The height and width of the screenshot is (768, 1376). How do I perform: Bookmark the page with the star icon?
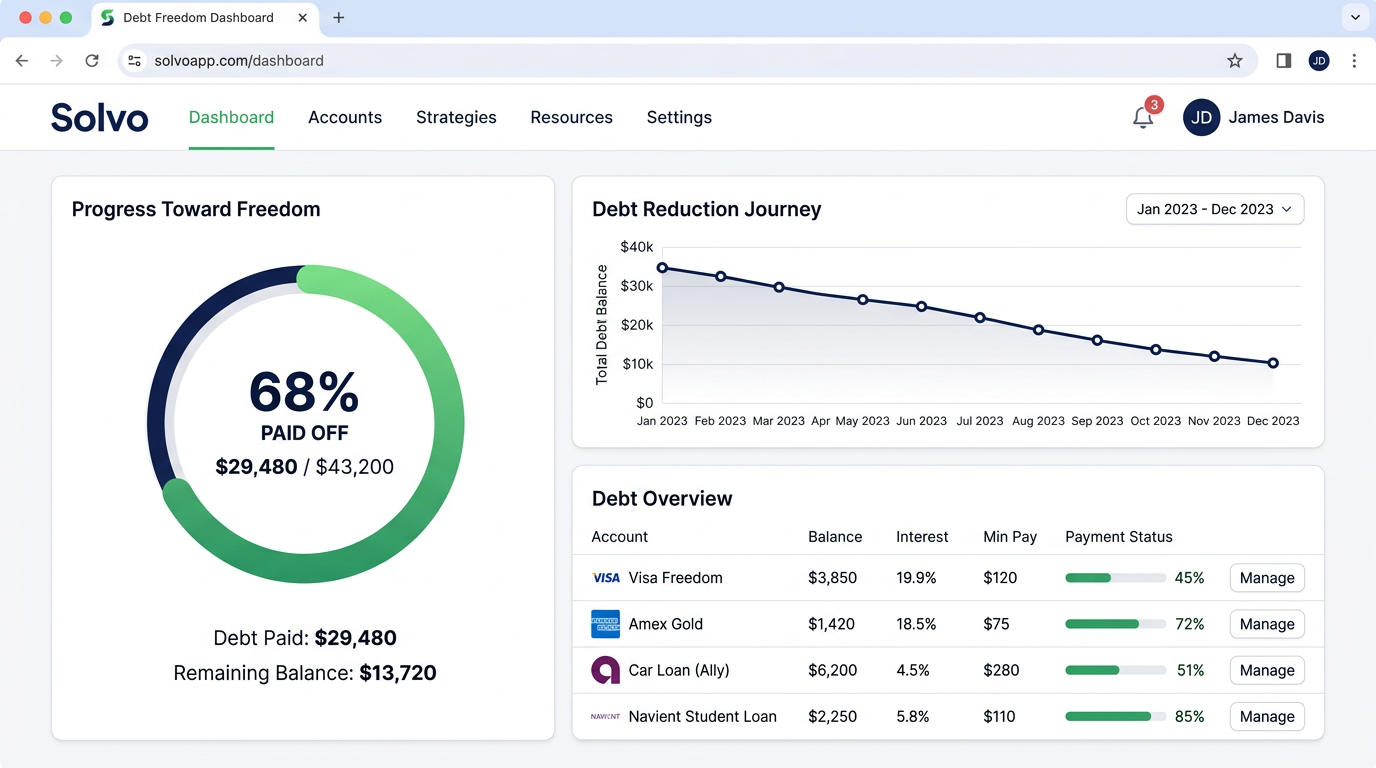[1235, 60]
